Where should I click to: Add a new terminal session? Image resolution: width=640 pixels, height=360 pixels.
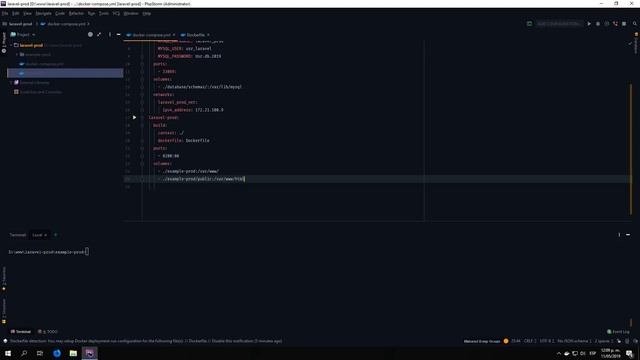coord(56,235)
